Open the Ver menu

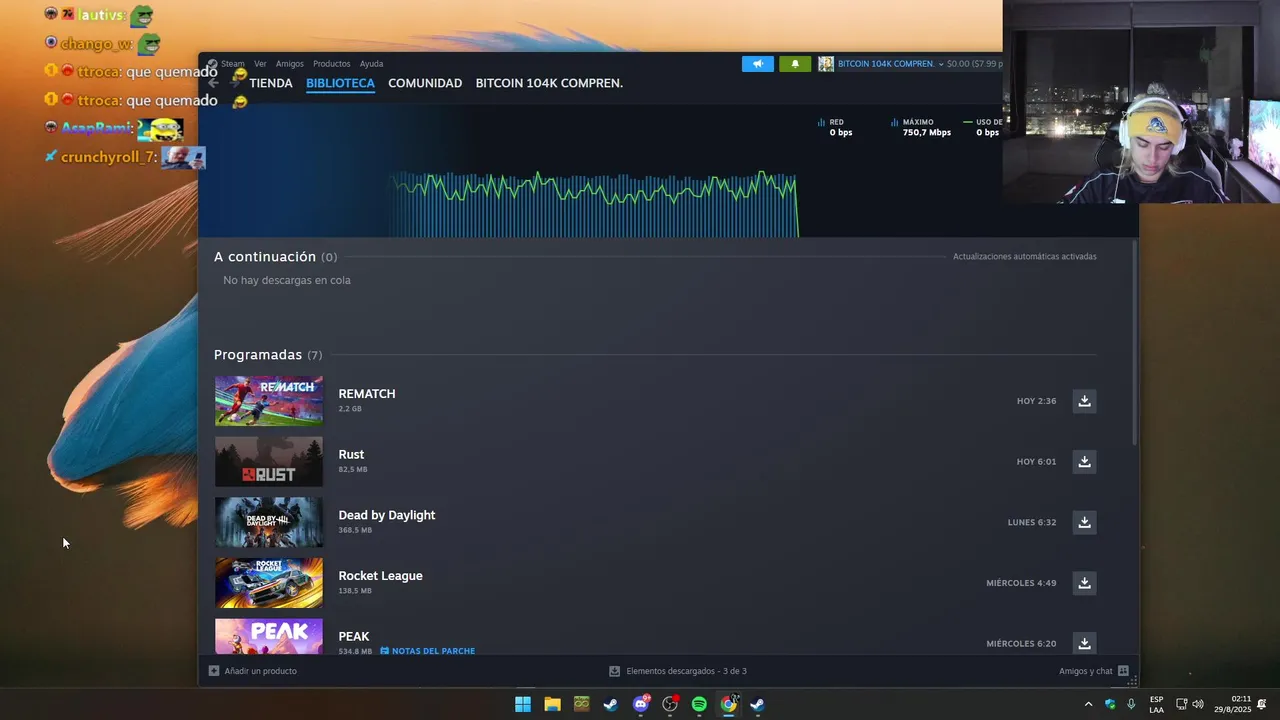point(260,64)
